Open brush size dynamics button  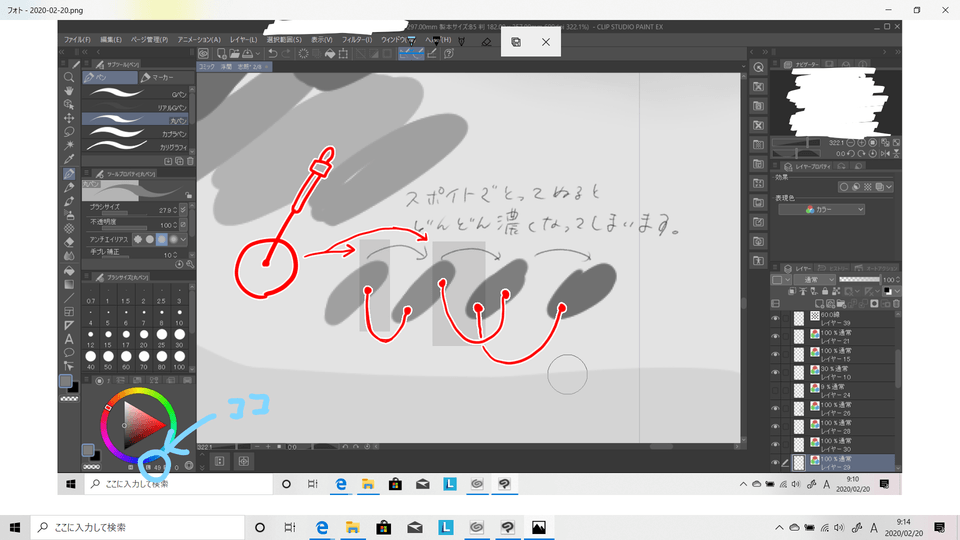coord(183,210)
